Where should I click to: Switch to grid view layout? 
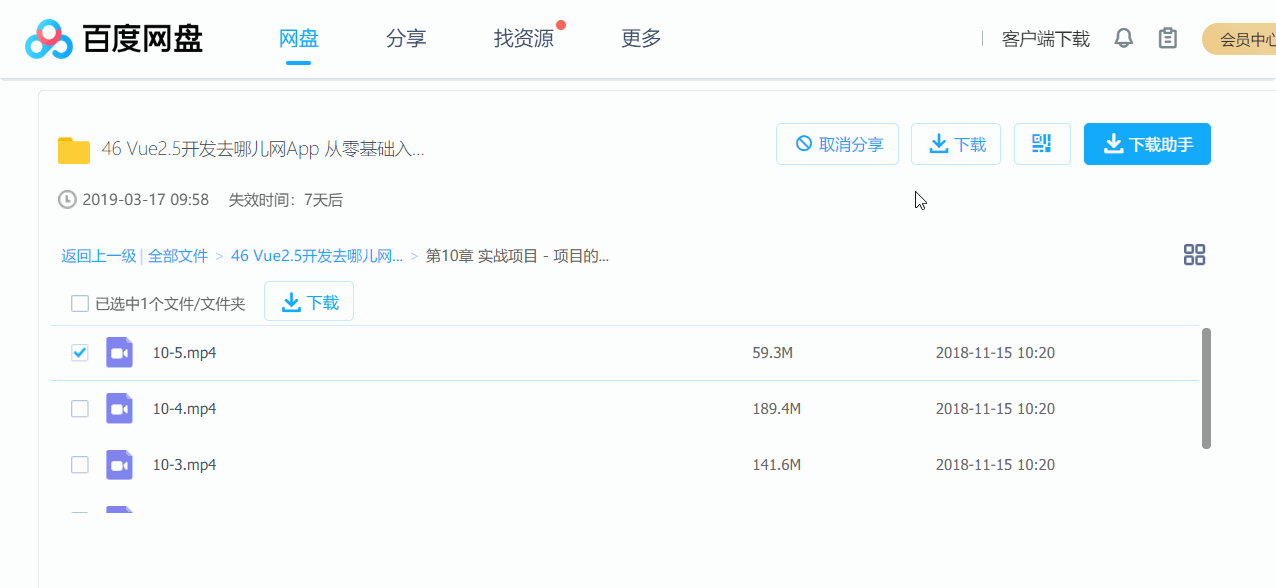click(1194, 255)
